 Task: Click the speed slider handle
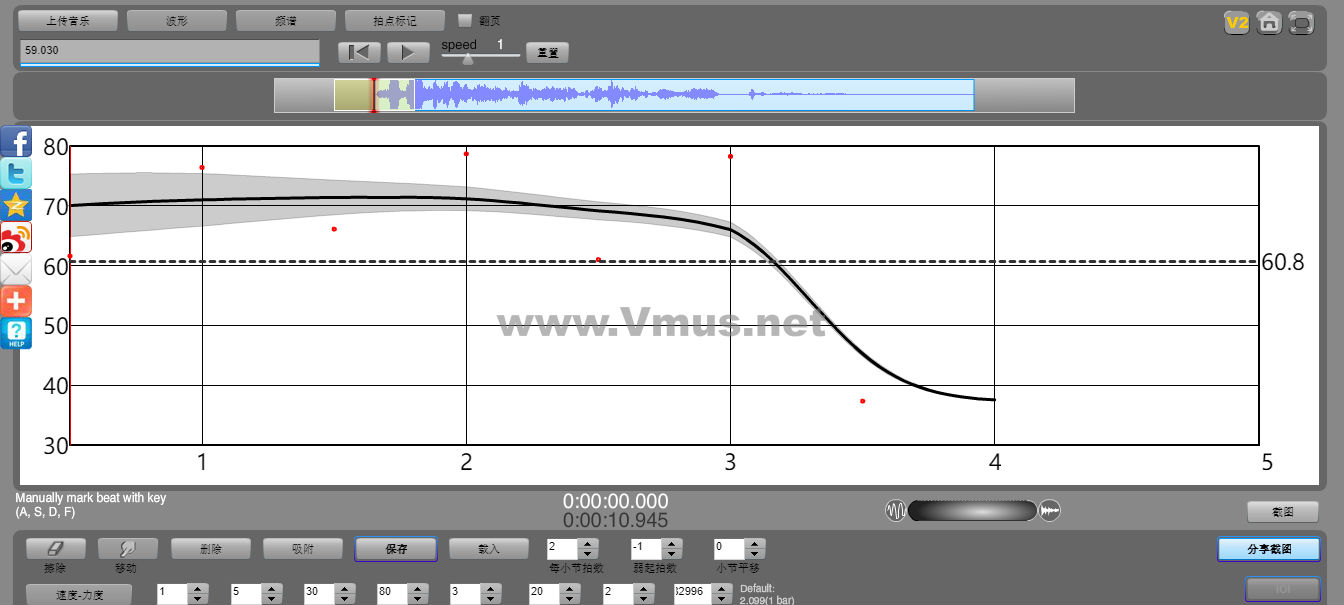click(x=467, y=58)
